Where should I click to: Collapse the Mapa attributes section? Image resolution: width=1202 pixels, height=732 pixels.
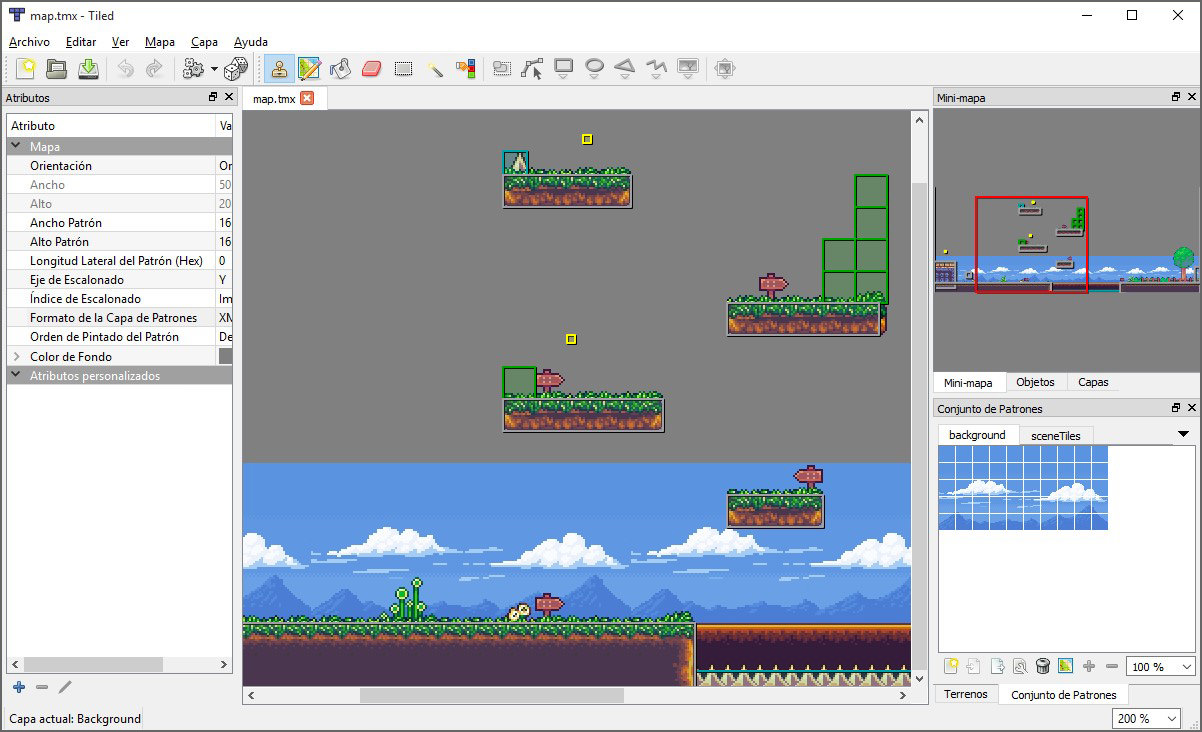(14, 145)
